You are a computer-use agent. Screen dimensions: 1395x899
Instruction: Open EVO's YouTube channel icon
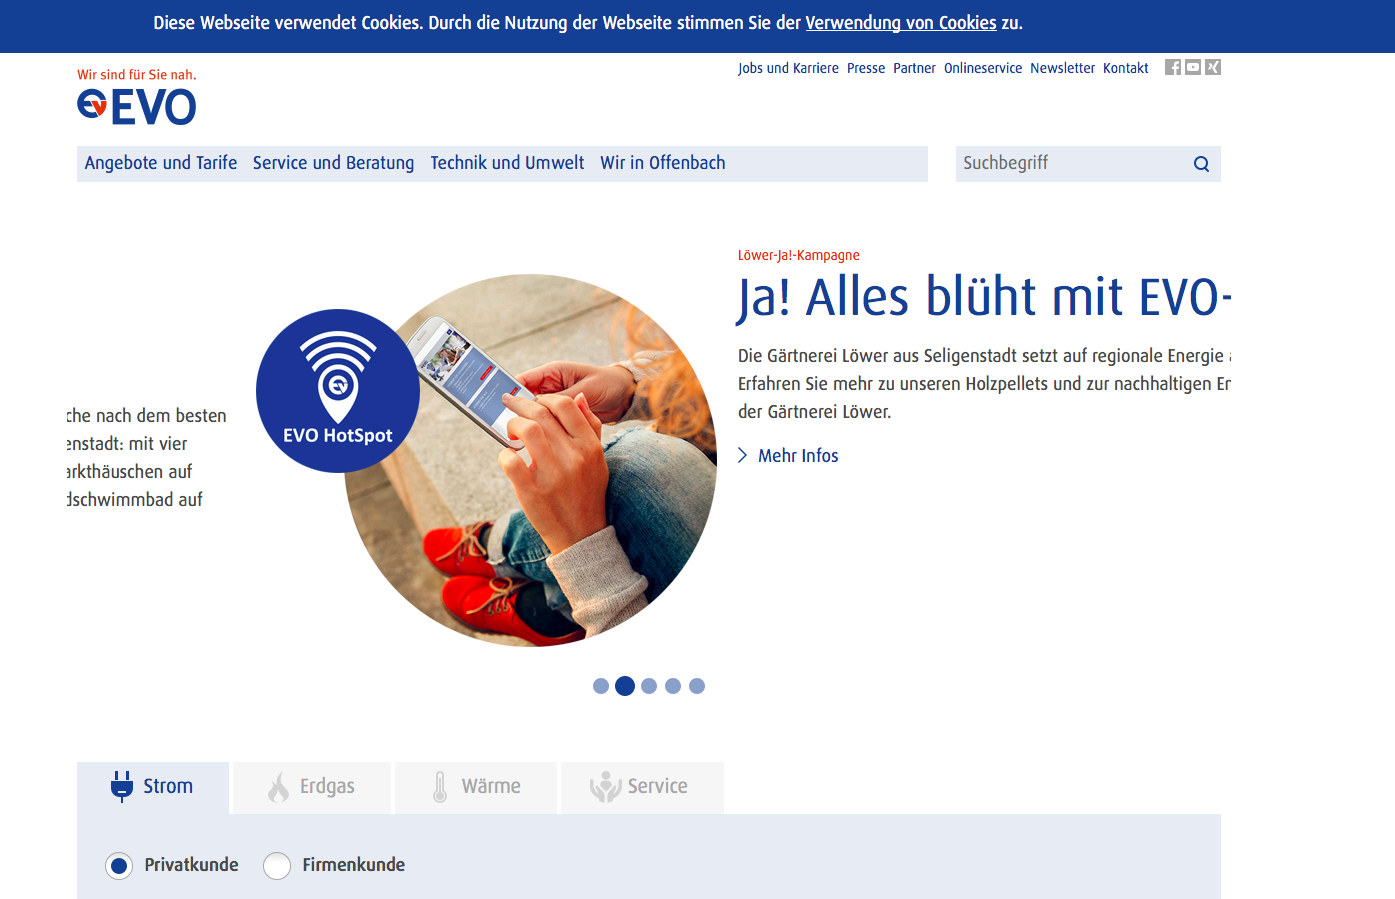pos(1193,67)
